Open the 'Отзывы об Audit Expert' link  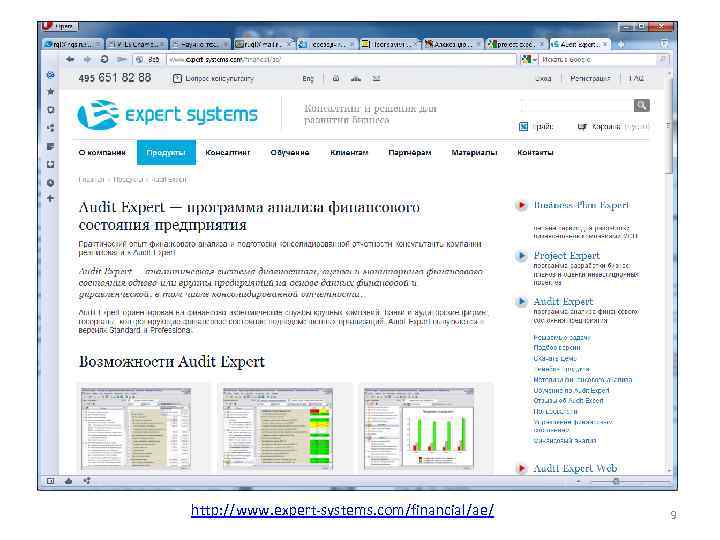(568, 401)
